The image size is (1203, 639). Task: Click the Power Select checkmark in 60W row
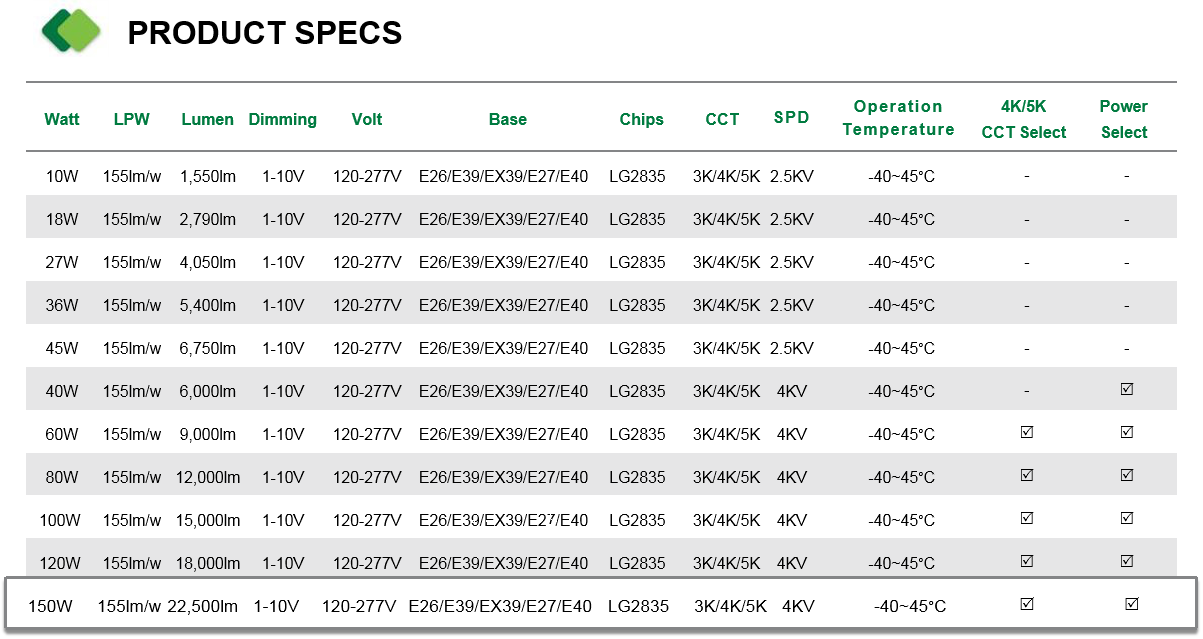coord(1127,433)
